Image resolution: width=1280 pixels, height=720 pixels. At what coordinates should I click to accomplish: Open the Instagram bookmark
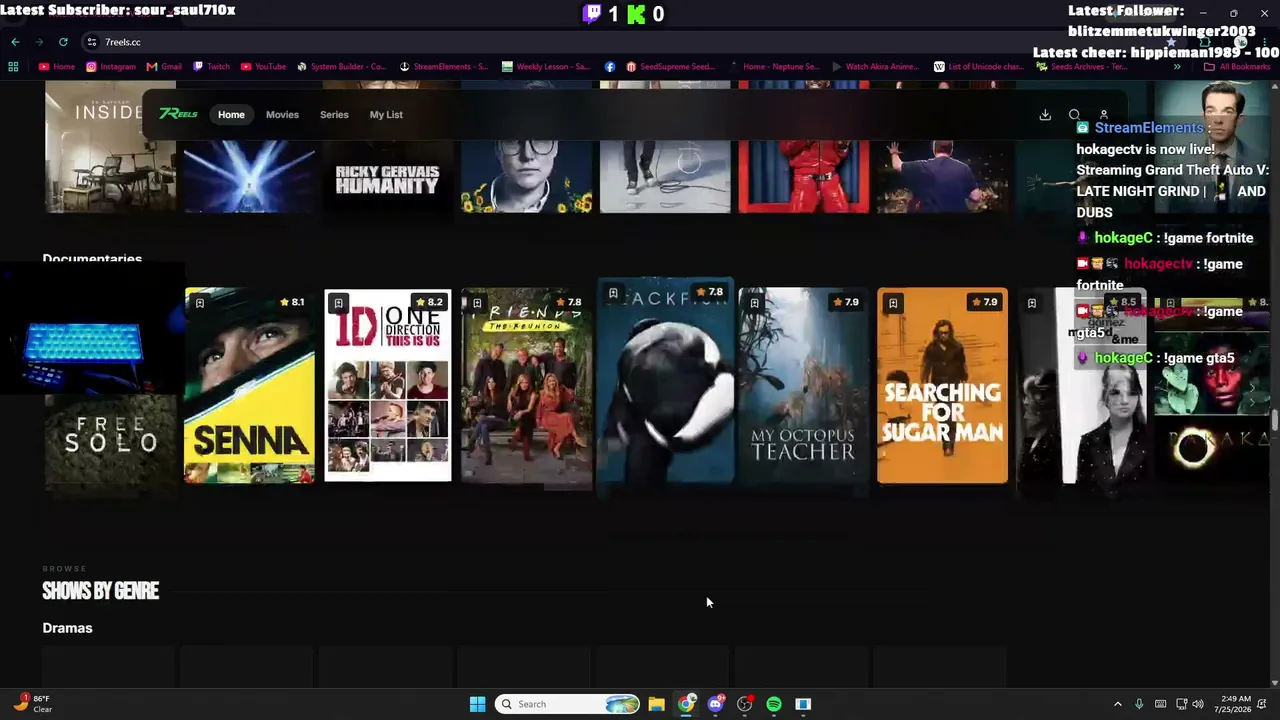[x=111, y=67]
